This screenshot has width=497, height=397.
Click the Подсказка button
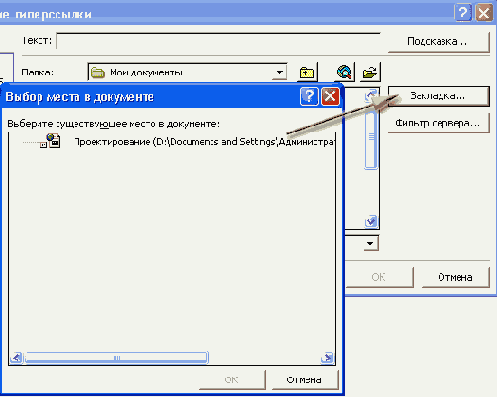(x=438, y=42)
